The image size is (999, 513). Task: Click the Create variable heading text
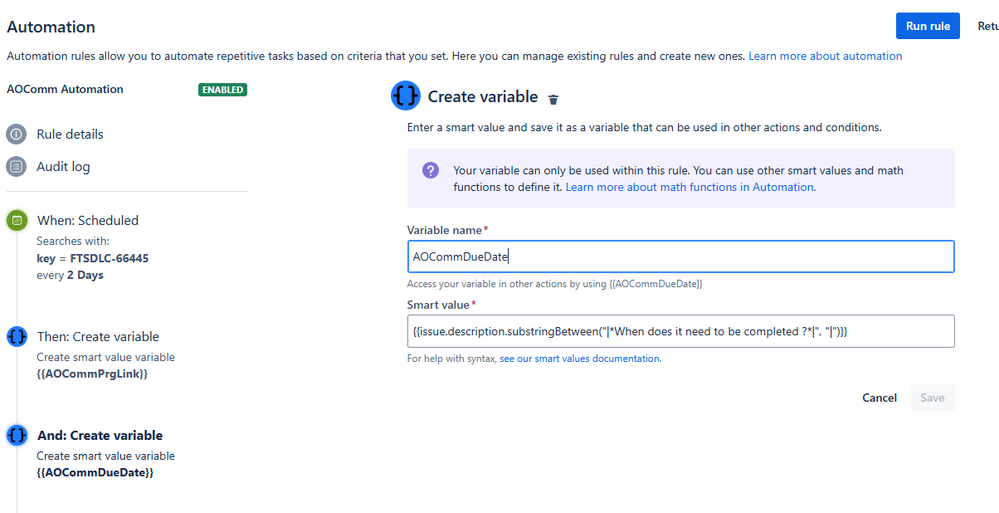point(483,97)
